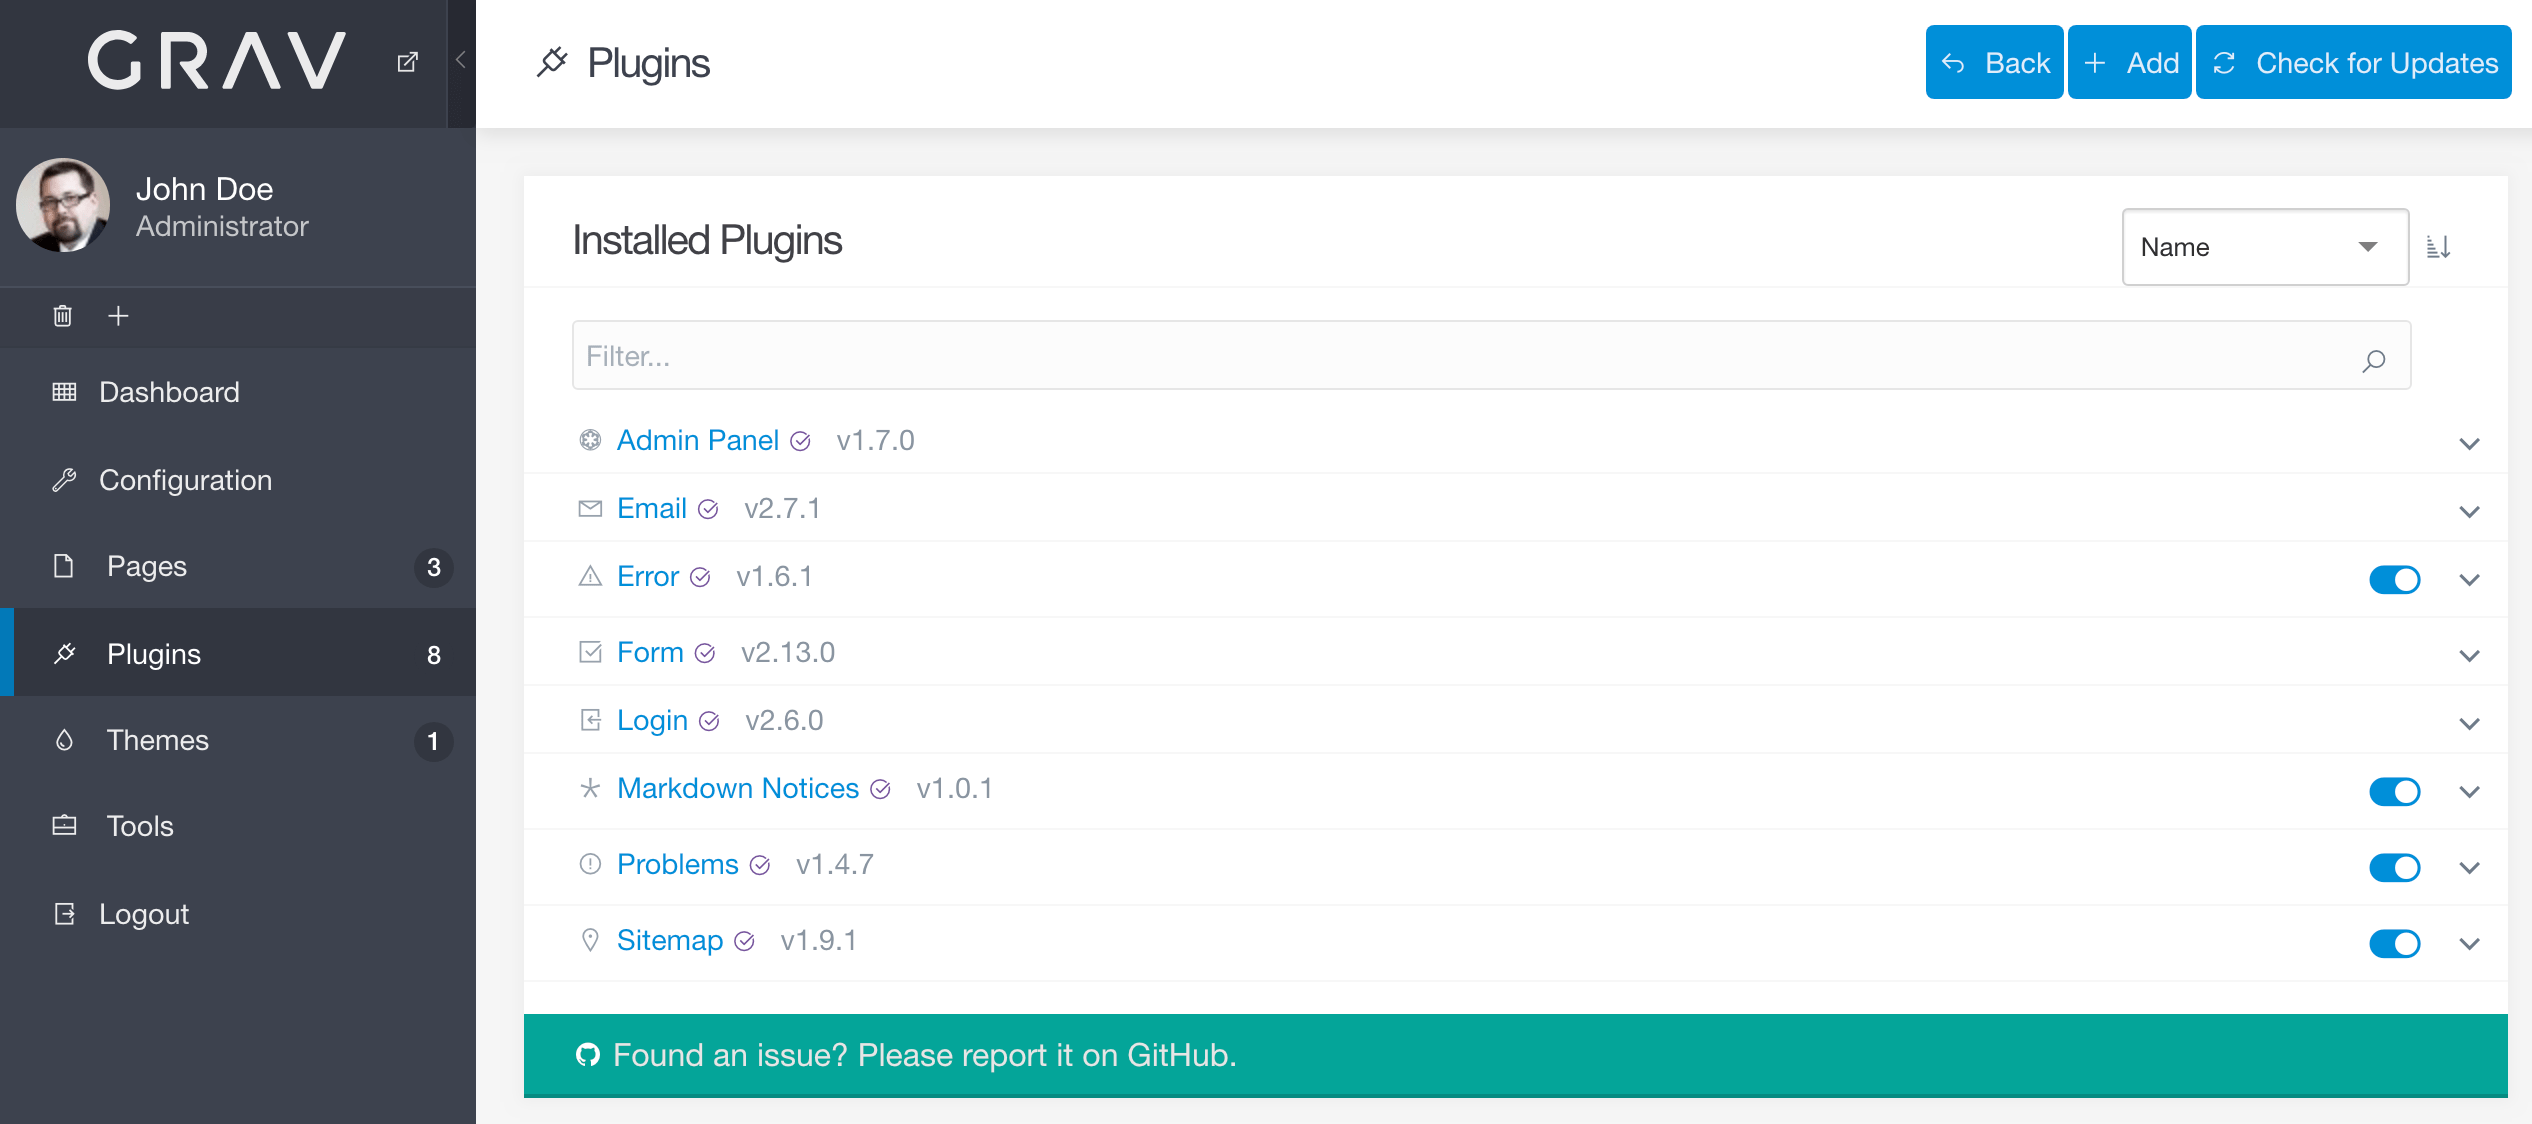Expand the Form plugin entry

(2471, 654)
